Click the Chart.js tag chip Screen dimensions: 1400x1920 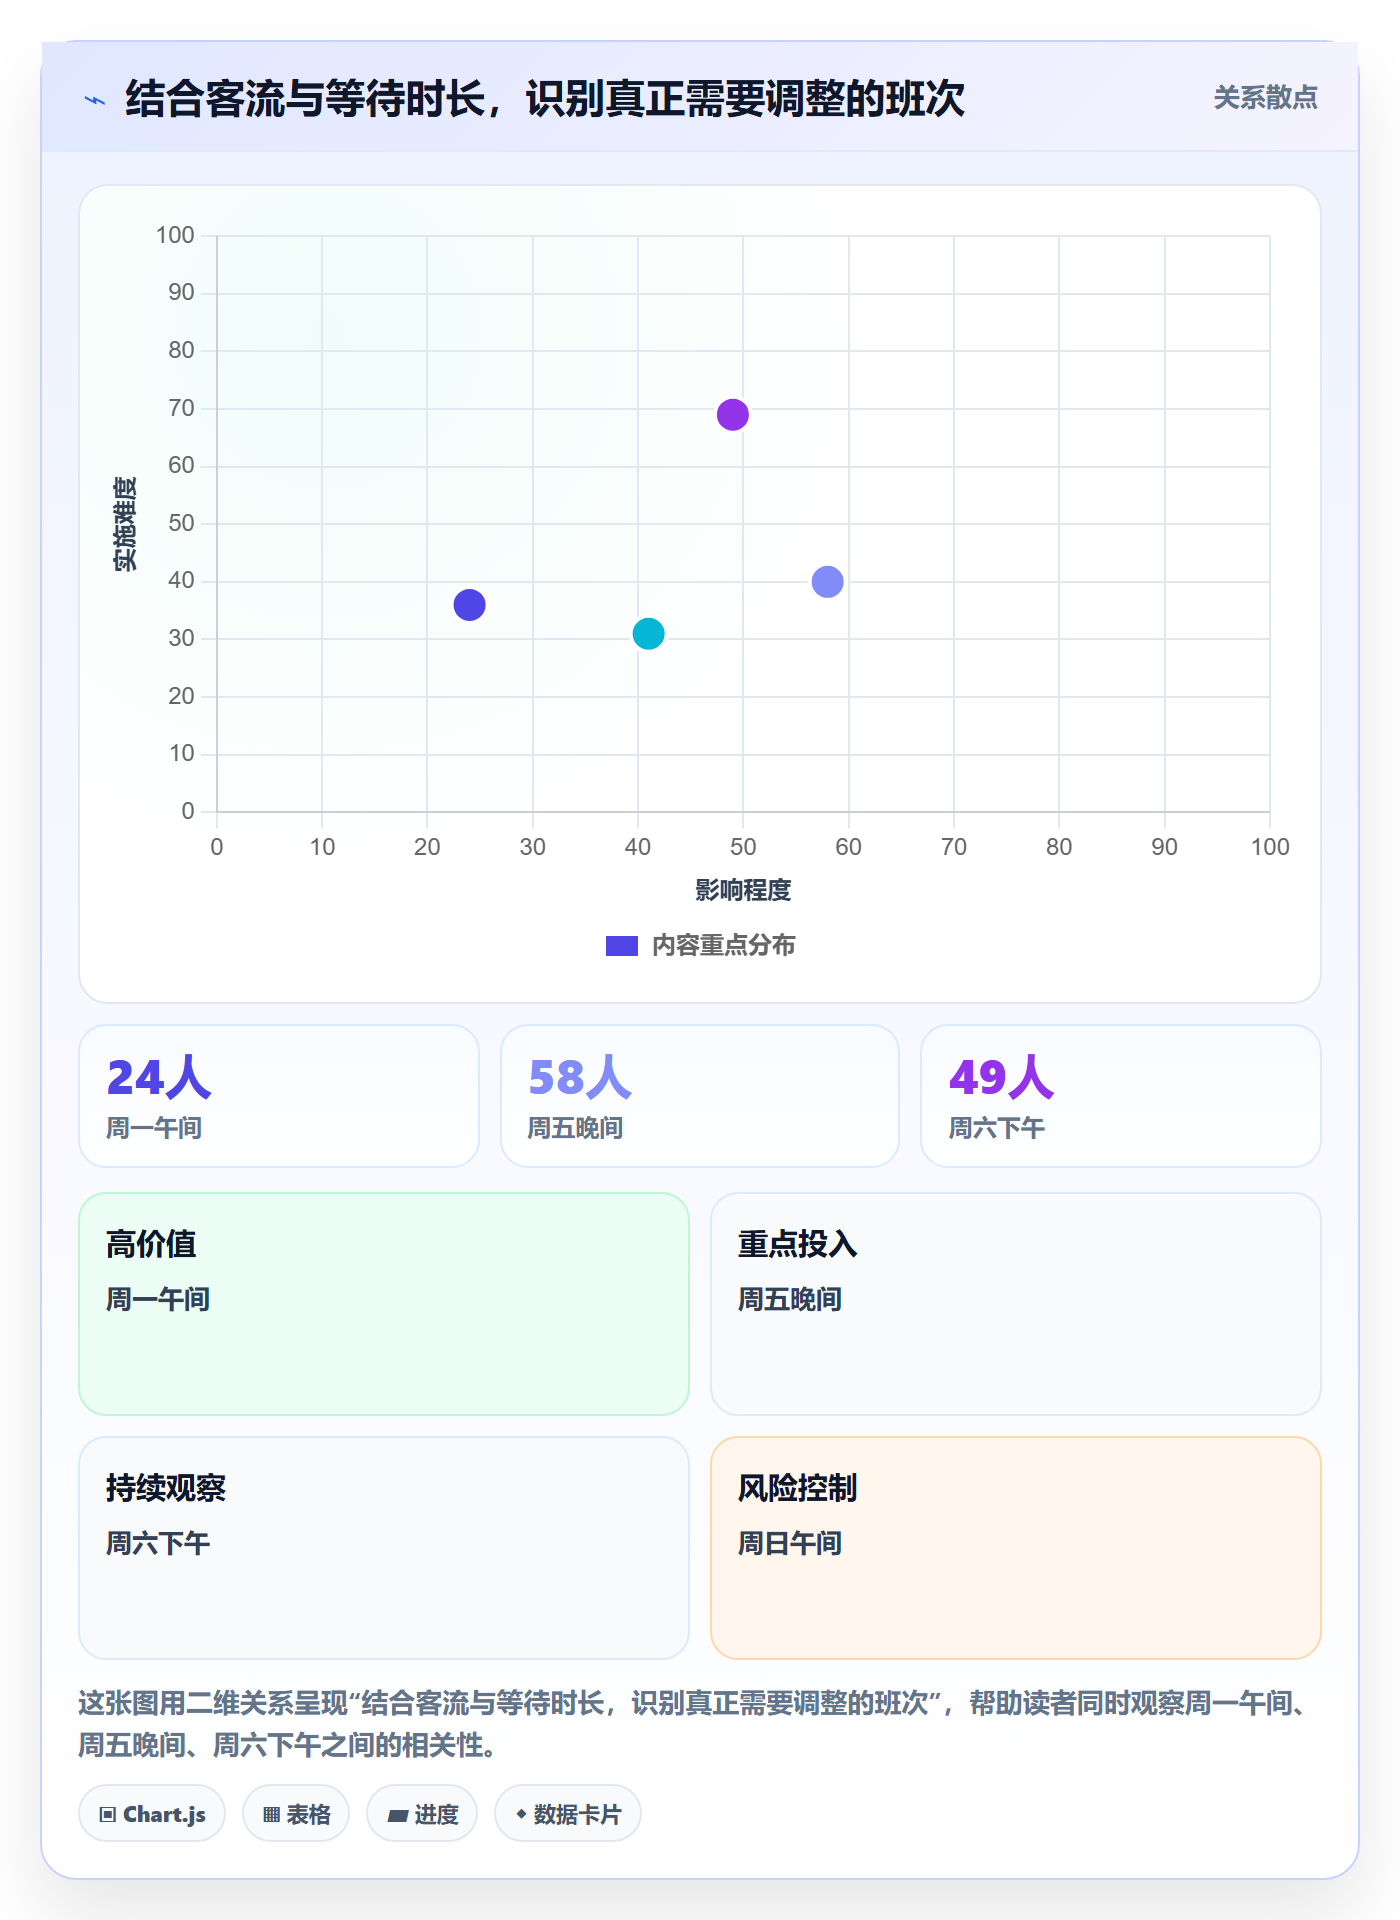152,1813
